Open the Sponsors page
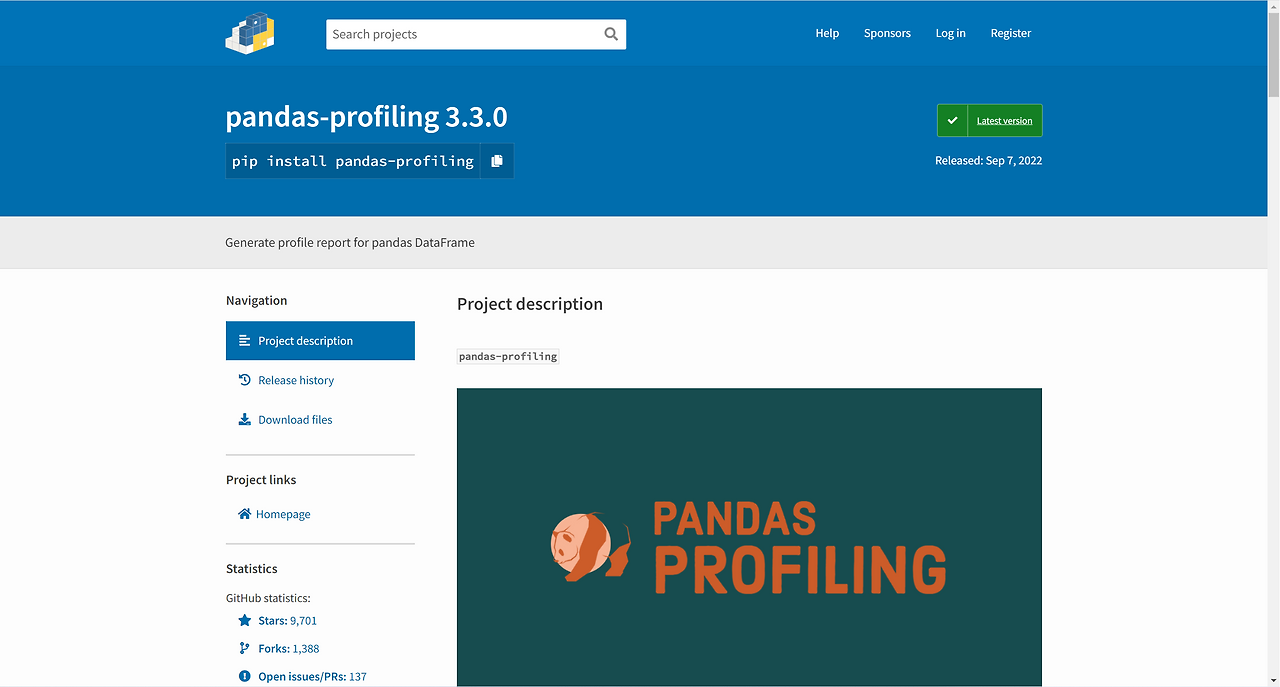 887,33
